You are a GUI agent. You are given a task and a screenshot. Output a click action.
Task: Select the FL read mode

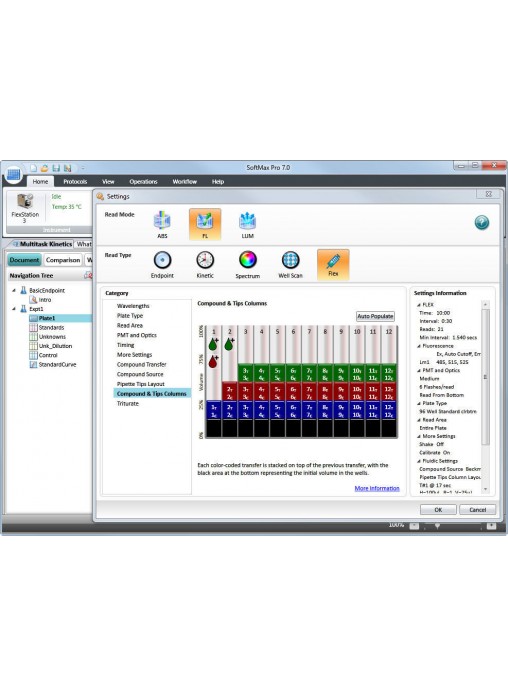click(x=205, y=224)
